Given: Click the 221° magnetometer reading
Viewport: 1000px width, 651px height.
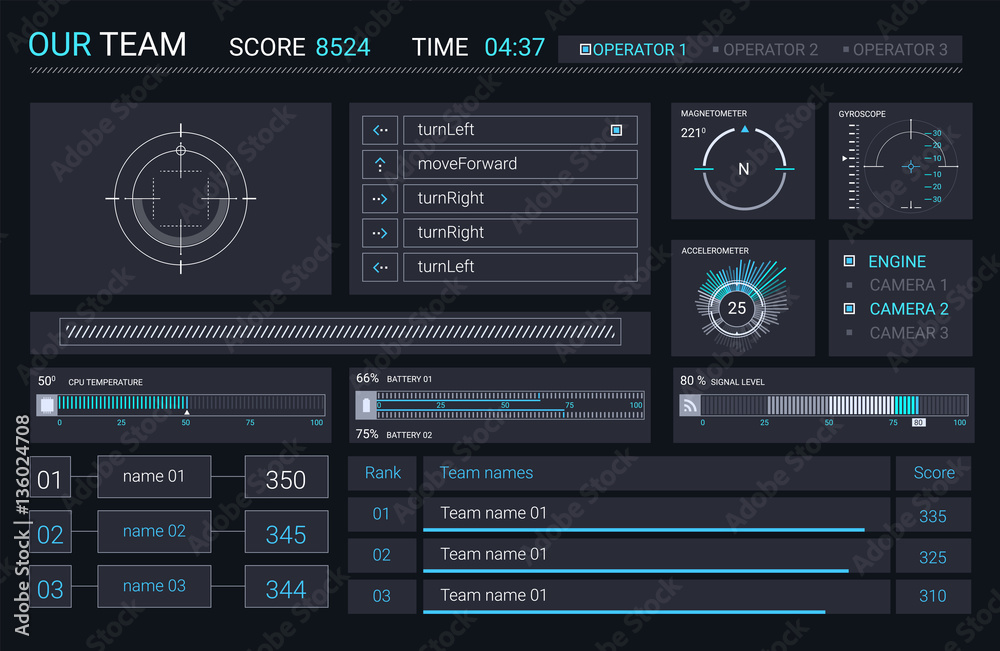Looking at the screenshot, I should (693, 133).
